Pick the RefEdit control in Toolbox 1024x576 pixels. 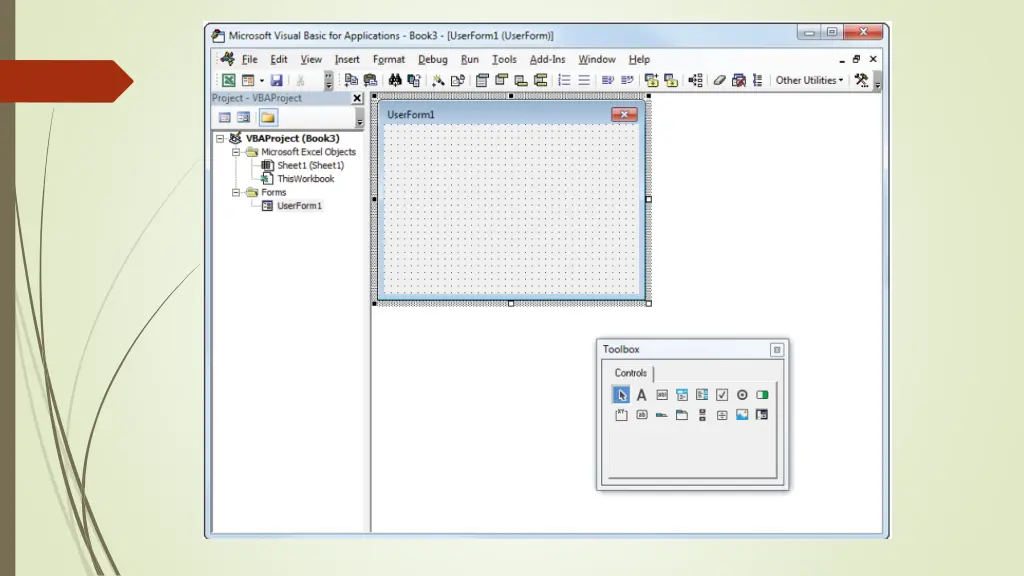(x=762, y=415)
